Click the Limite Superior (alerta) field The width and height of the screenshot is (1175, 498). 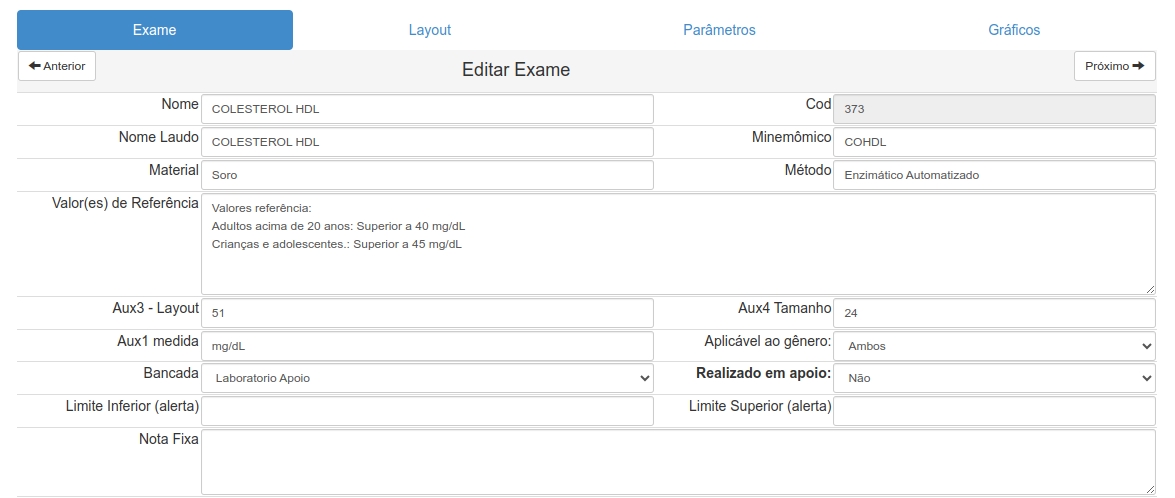(x=993, y=411)
